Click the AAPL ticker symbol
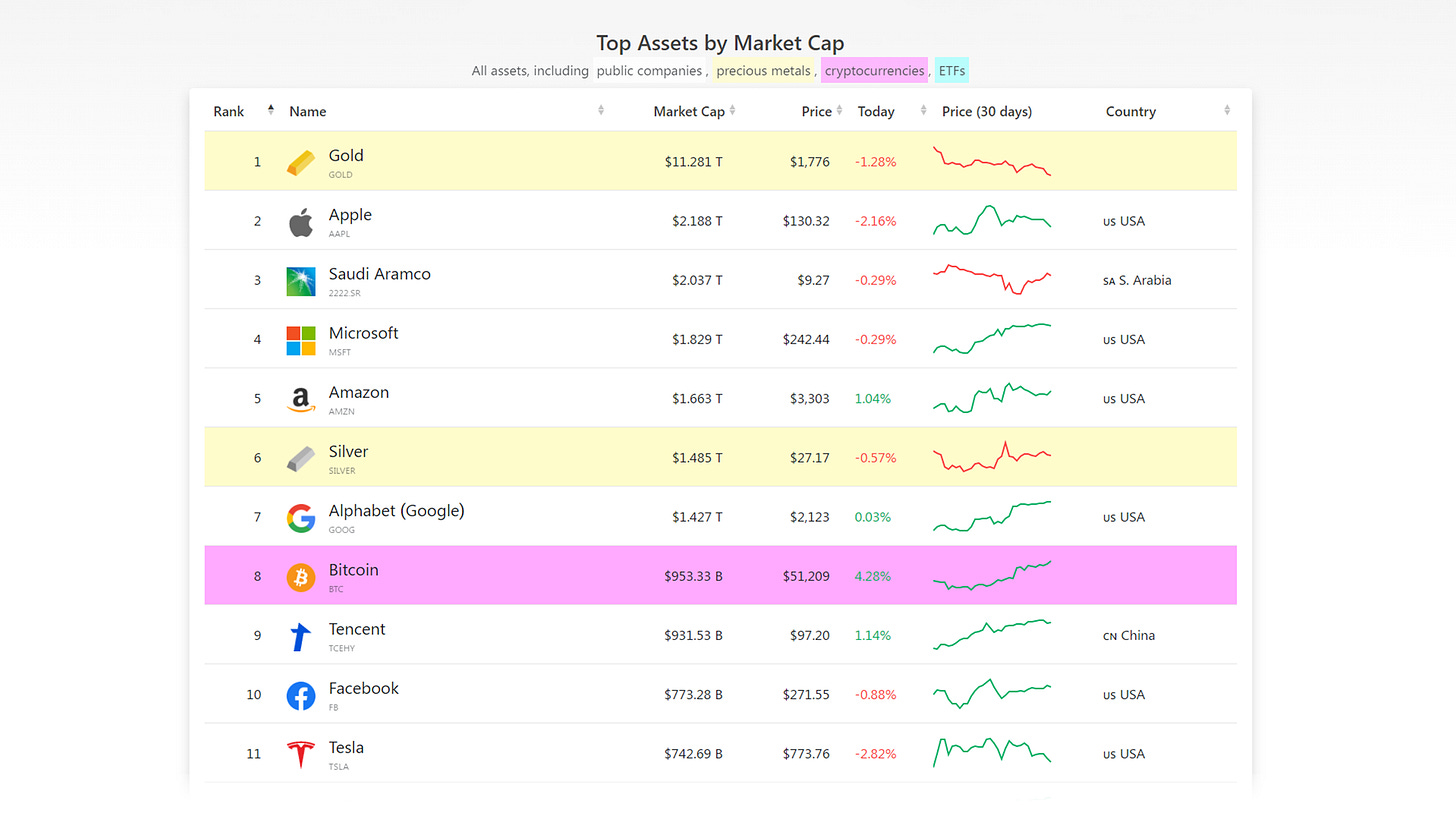 [340, 234]
